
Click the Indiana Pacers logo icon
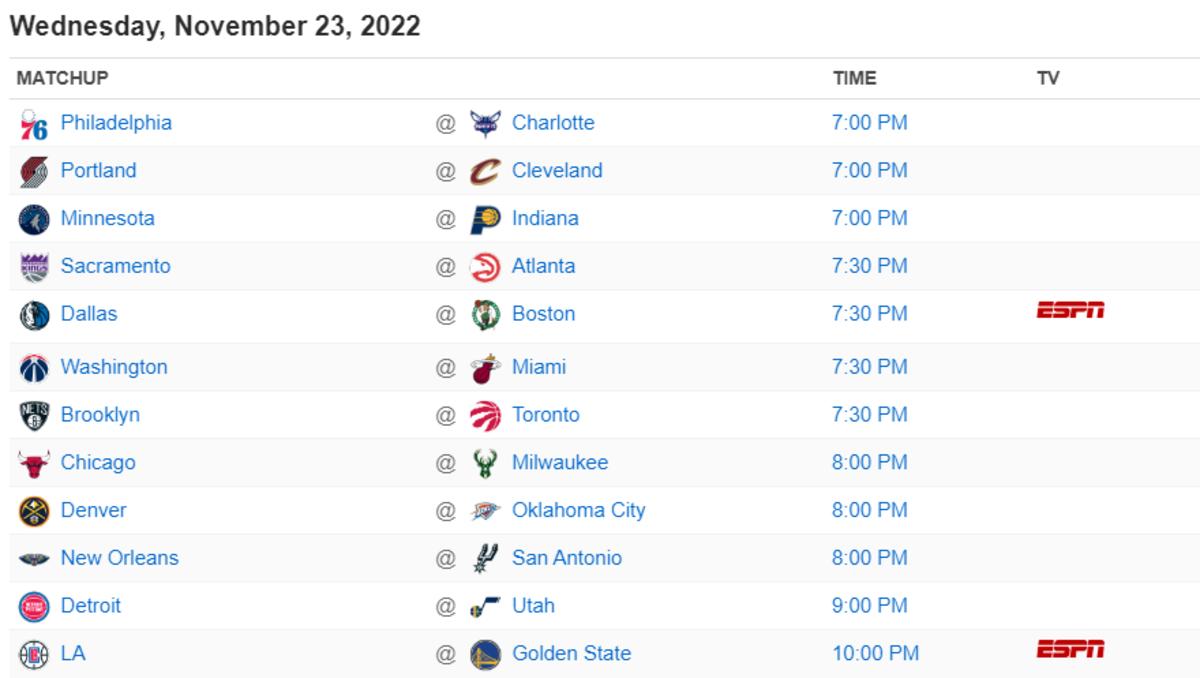[485, 220]
